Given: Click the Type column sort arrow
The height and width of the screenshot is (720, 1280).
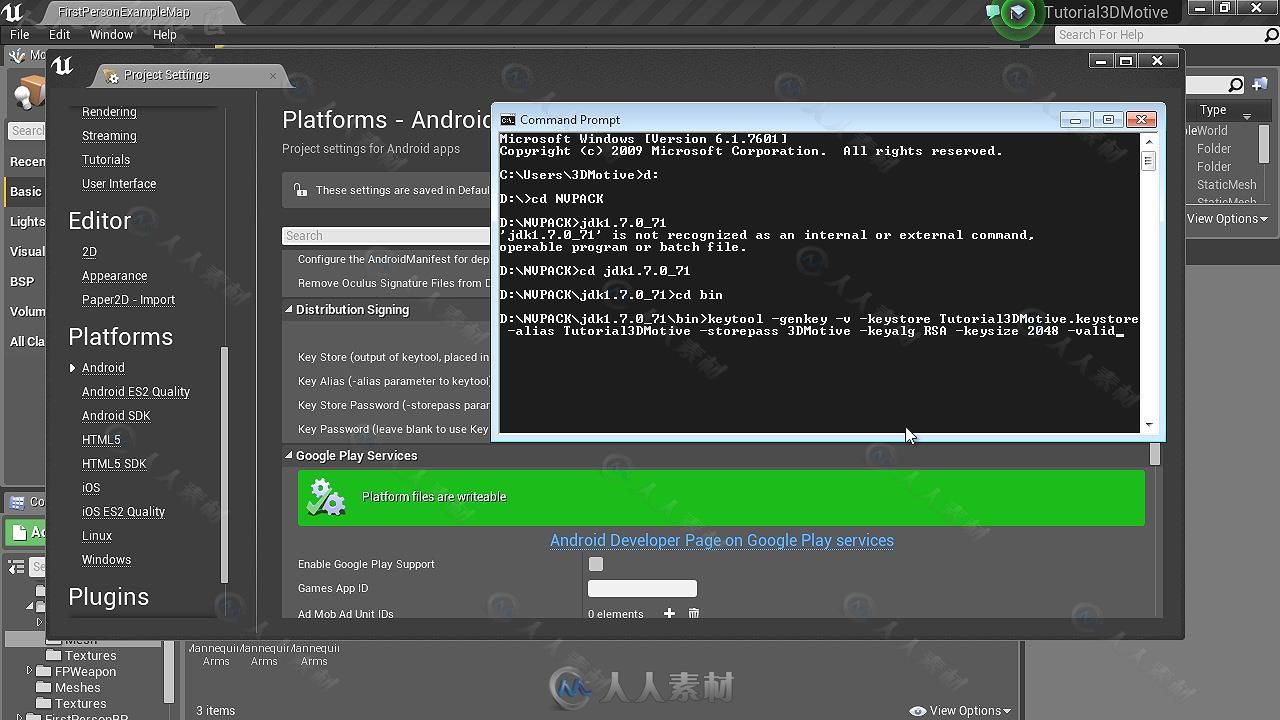Looking at the screenshot, I should [x=1247, y=116].
